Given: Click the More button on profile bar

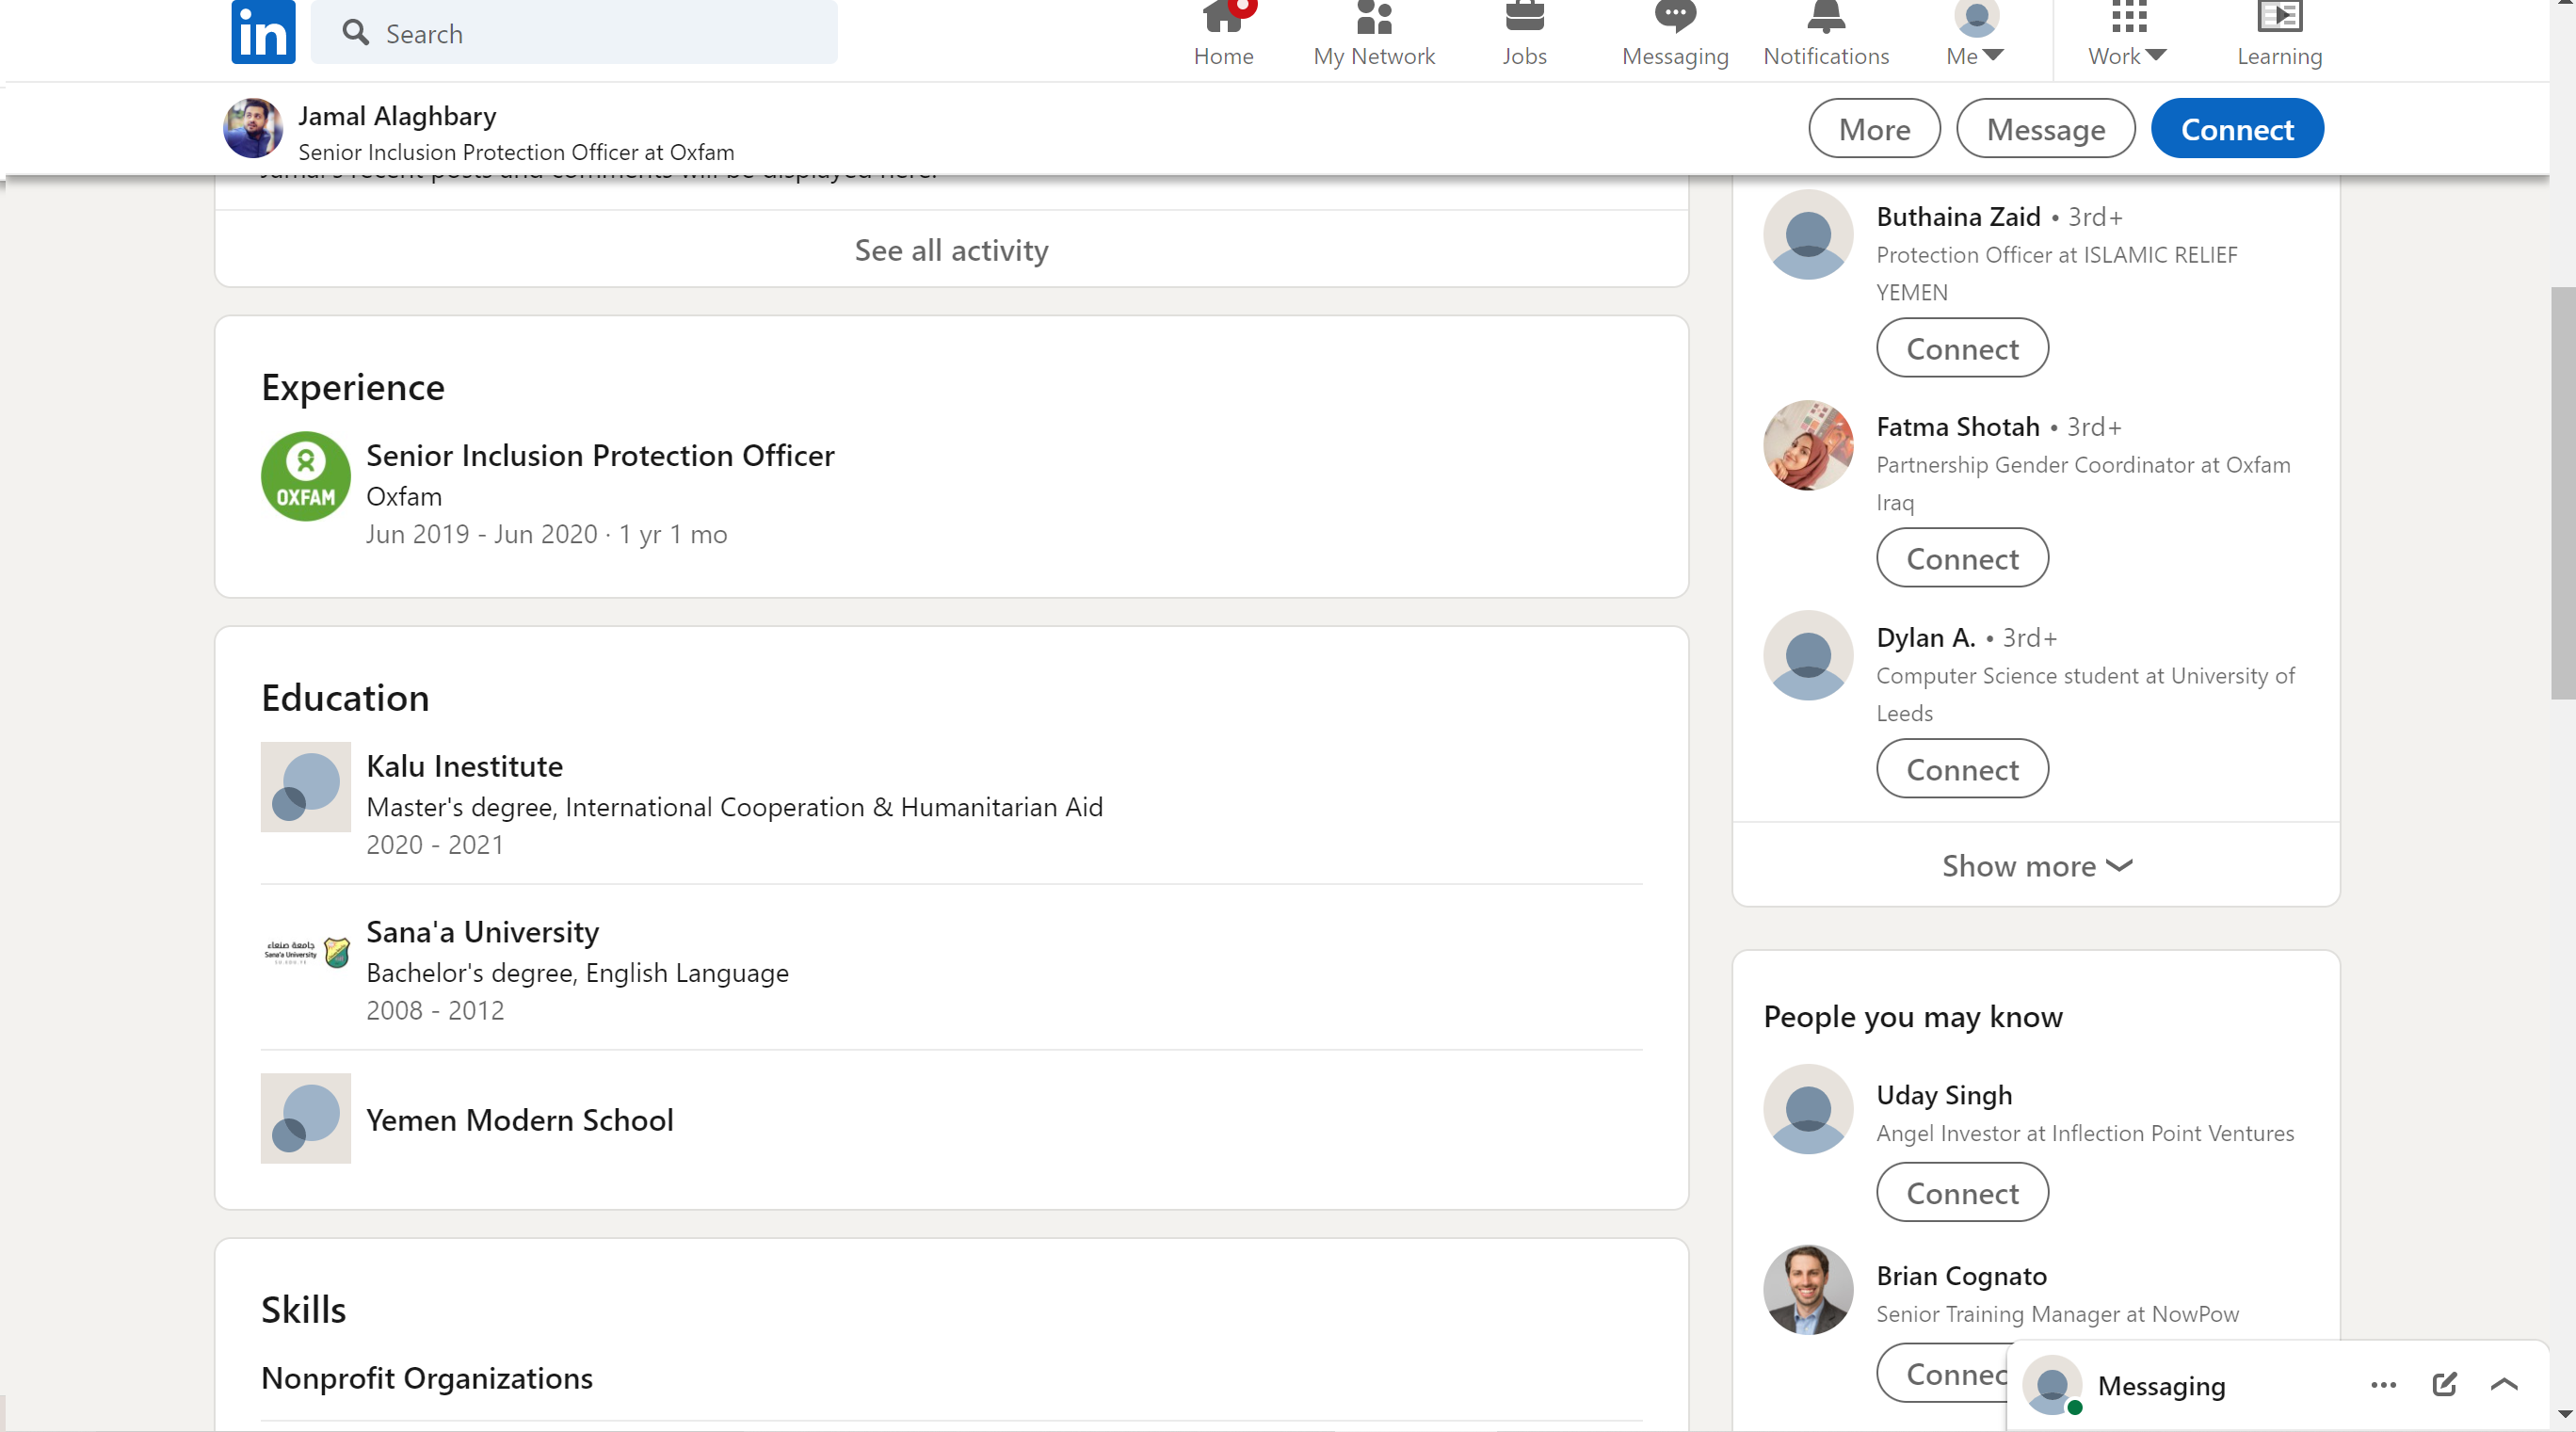Looking at the screenshot, I should 1874,129.
